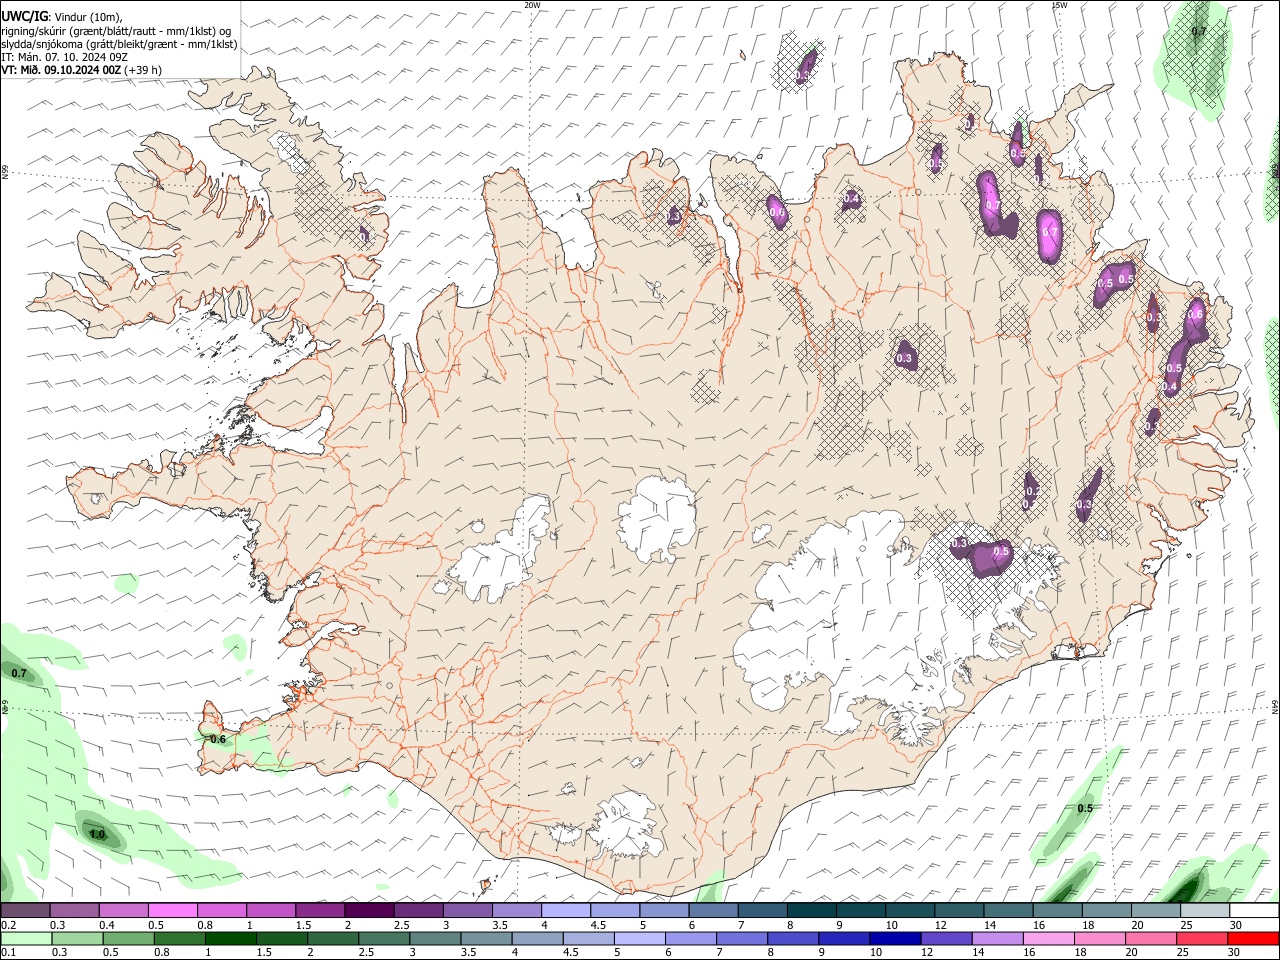Click the '20W' longitude label
Viewport: 1280px width, 960px height.
(532, 5)
